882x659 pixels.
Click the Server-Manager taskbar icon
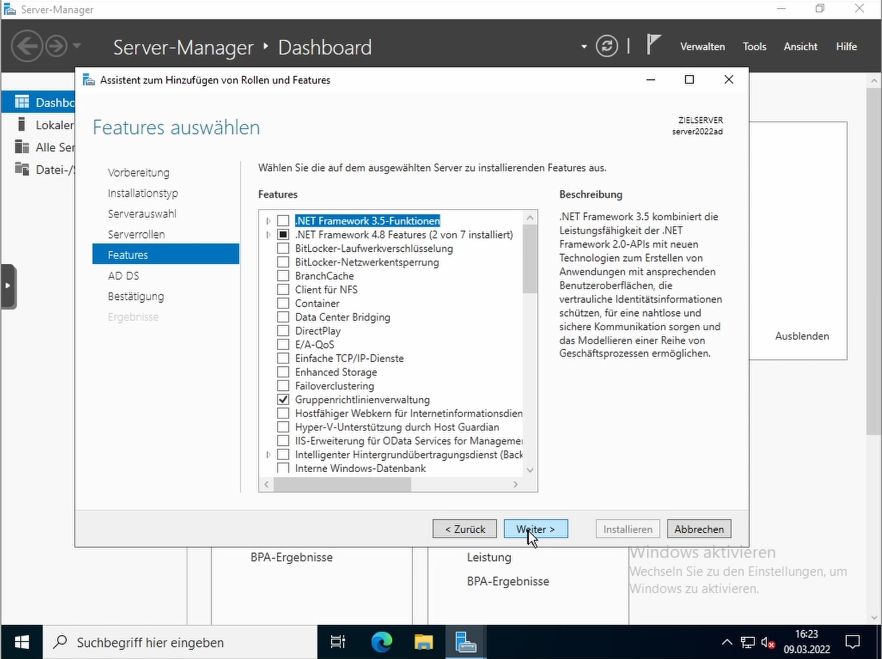pyautogui.click(x=466, y=642)
